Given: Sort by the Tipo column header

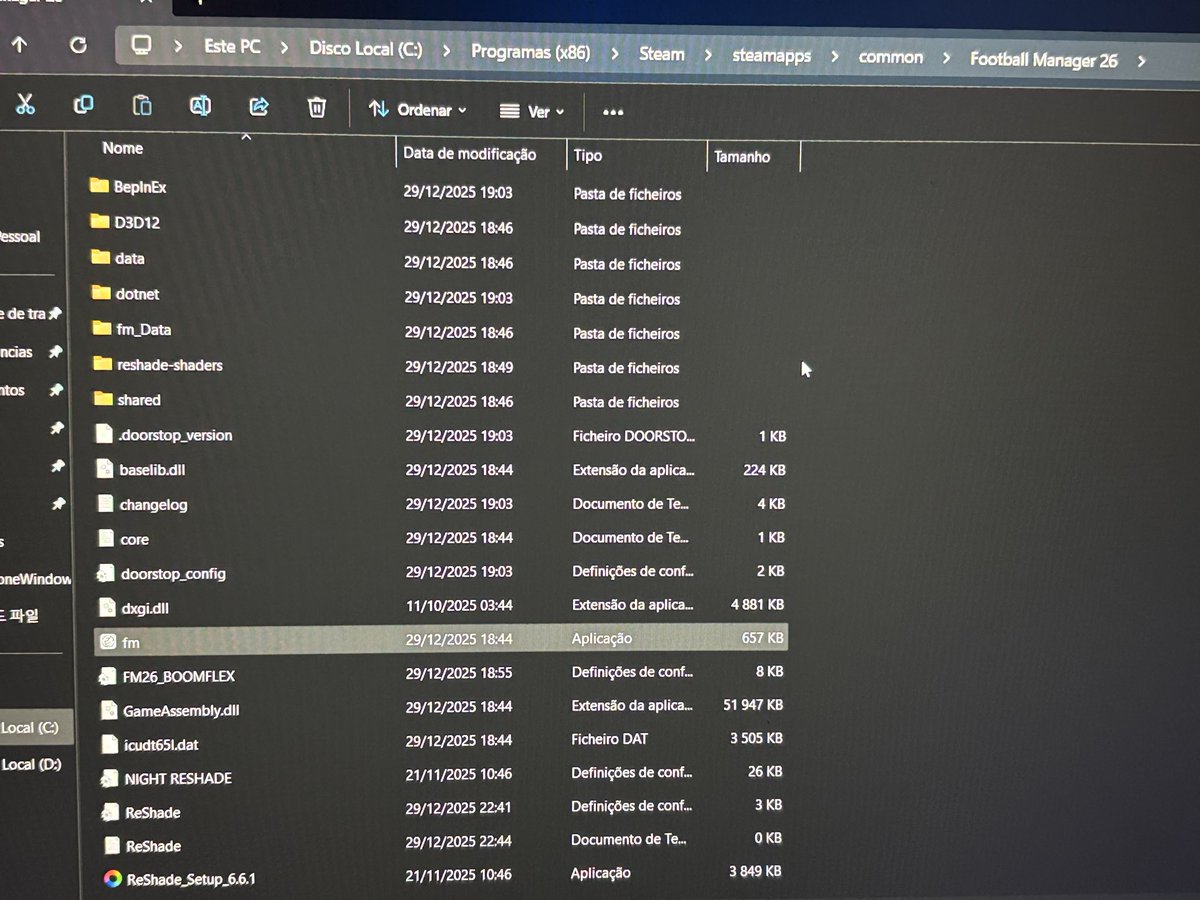Looking at the screenshot, I should point(588,156).
